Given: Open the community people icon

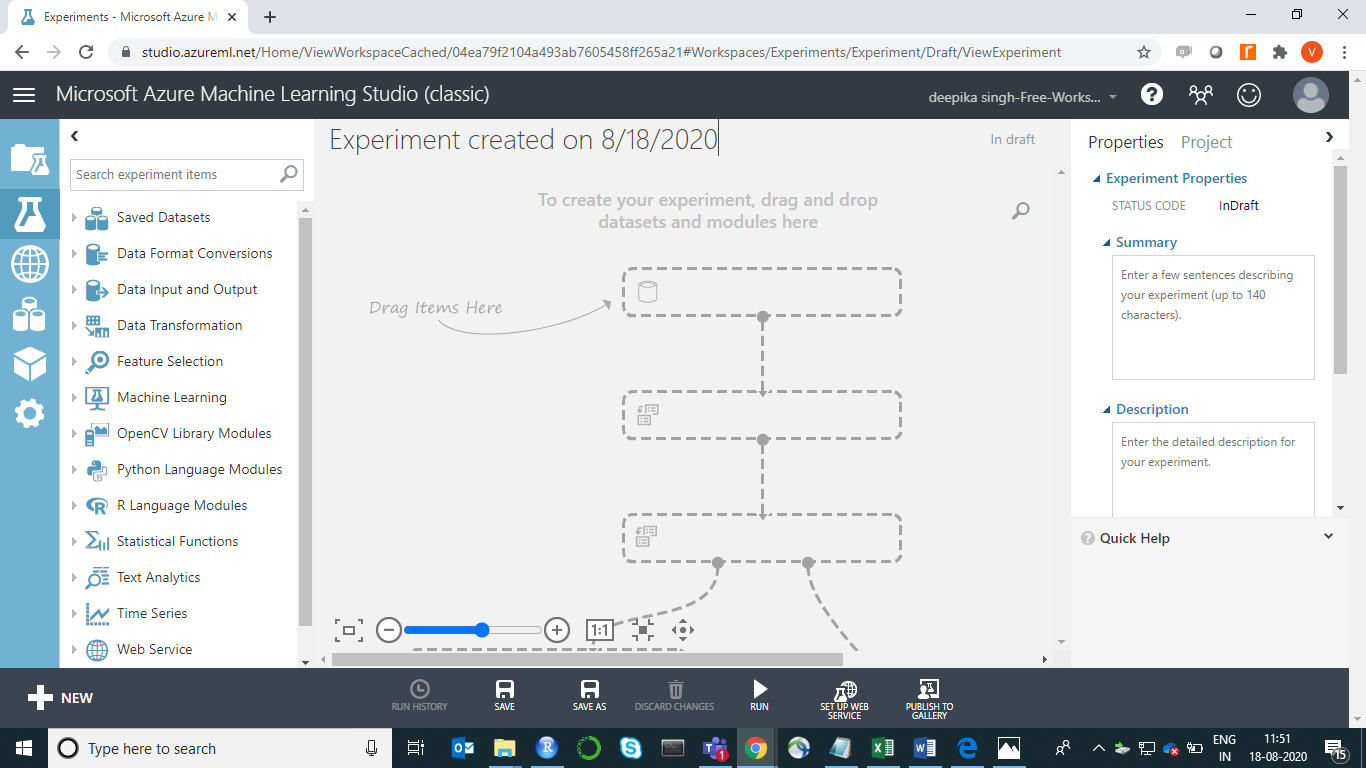Looking at the screenshot, I should 1200,94.
